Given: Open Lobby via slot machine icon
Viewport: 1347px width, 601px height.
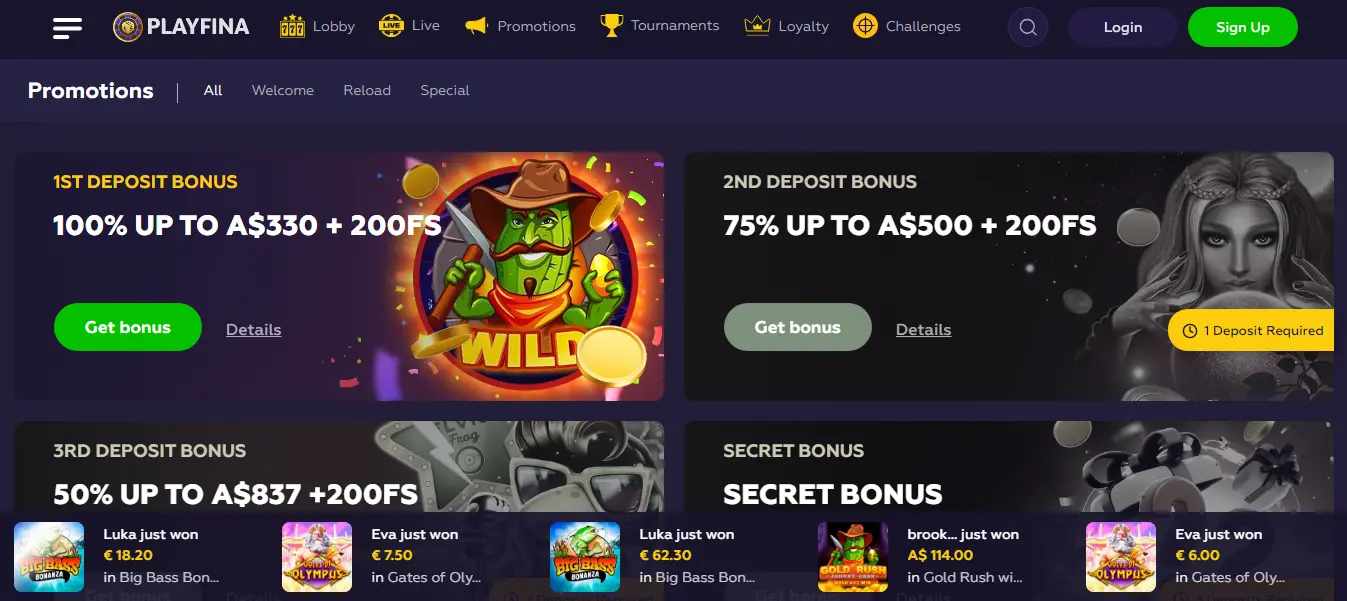Looking at the screenshot, I should tap(292, 26).
